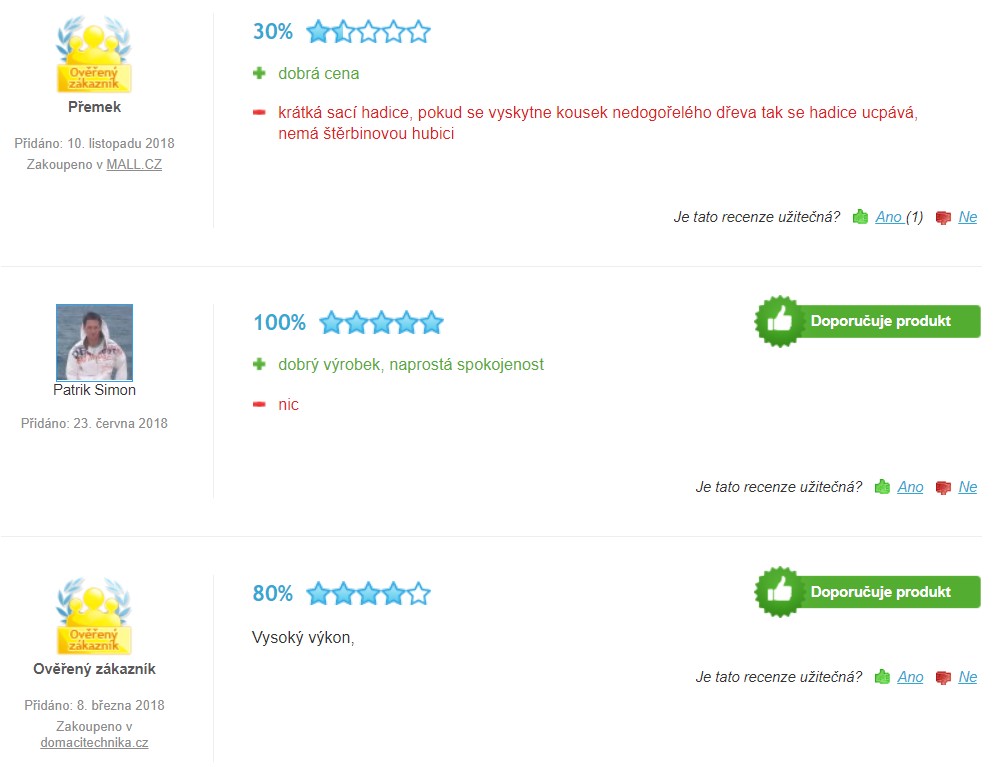Image resolution: width=998 pixels, height=767 pixels.
Task: Click 'Doporučuje produkt' badge on the 100% review
Action: click(x=867, y=321)
